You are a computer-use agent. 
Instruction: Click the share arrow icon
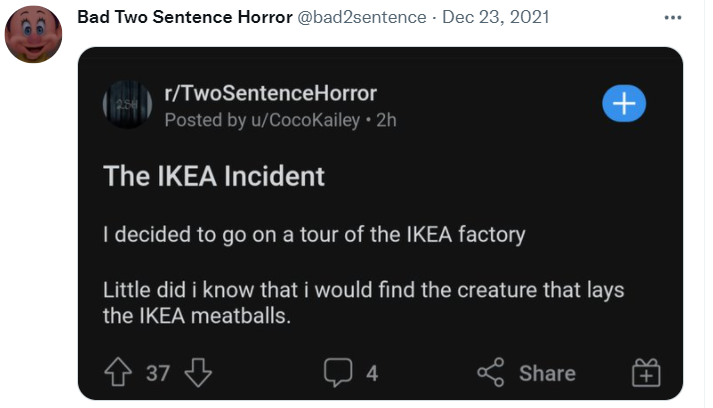click(491, 373)
